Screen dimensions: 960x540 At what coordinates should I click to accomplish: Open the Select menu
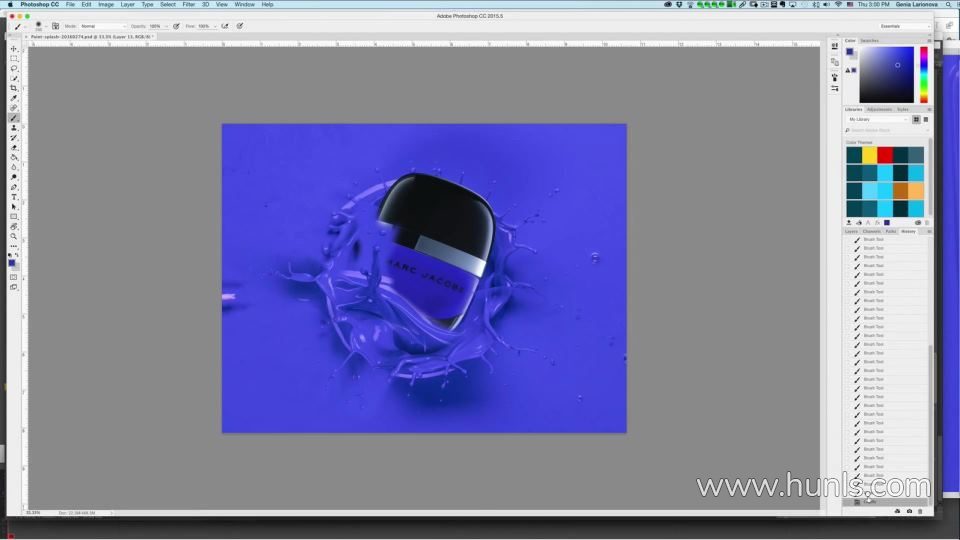point(168,4)
